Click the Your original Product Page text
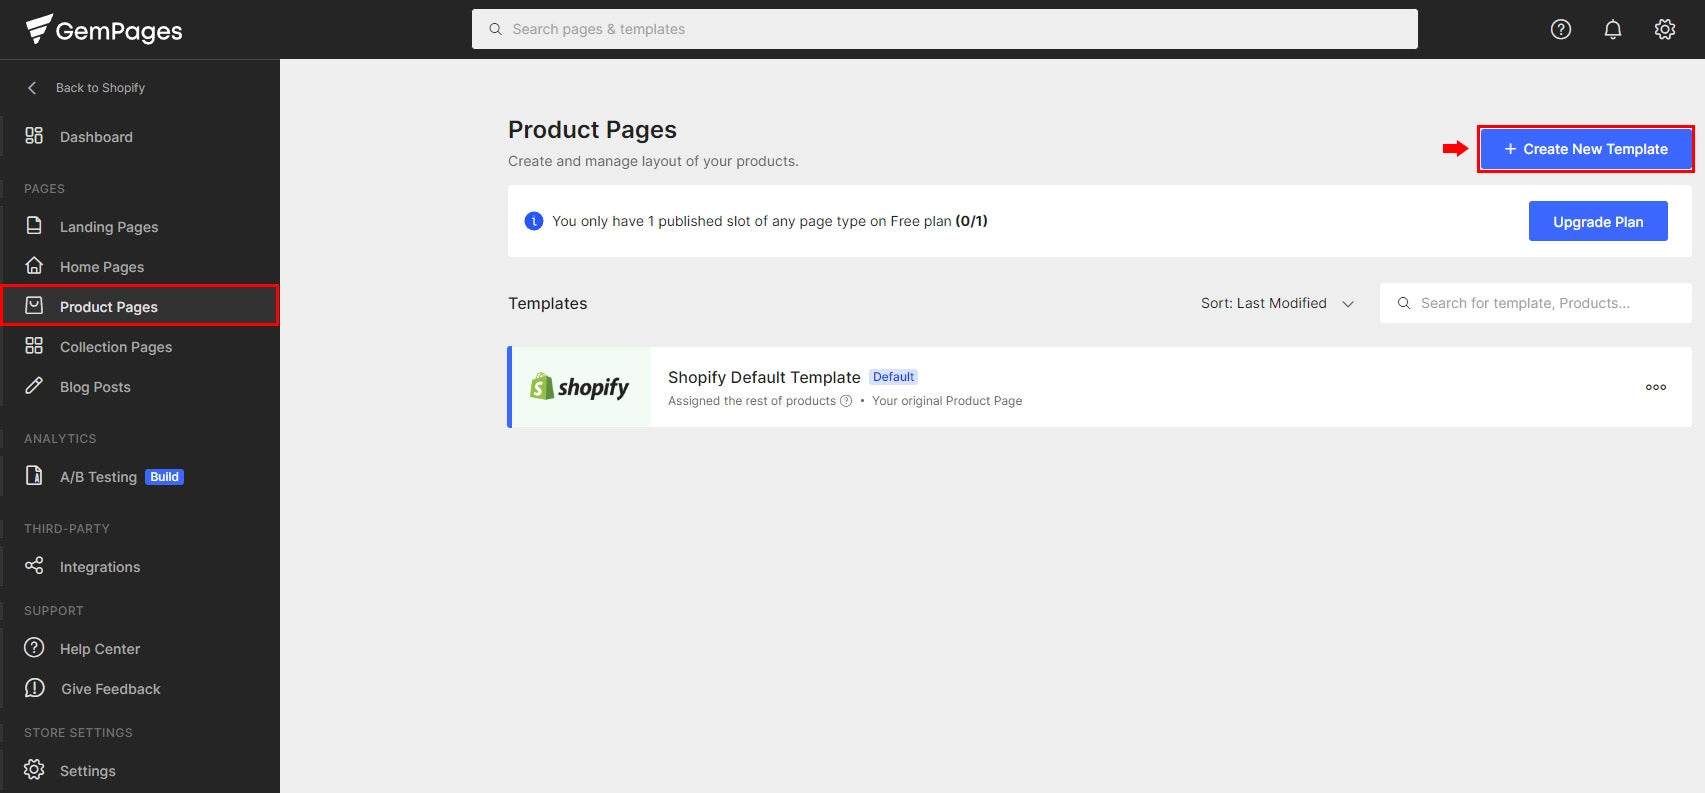Image resolution: width=1705 pixels, height=793 pixels. coord(947,401)
